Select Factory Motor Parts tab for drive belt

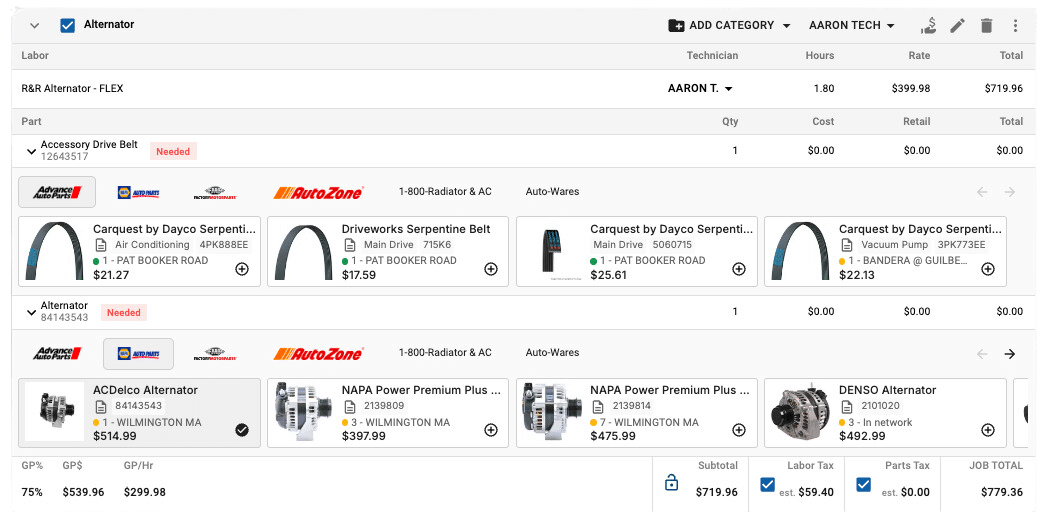click(x=215, y=193)
